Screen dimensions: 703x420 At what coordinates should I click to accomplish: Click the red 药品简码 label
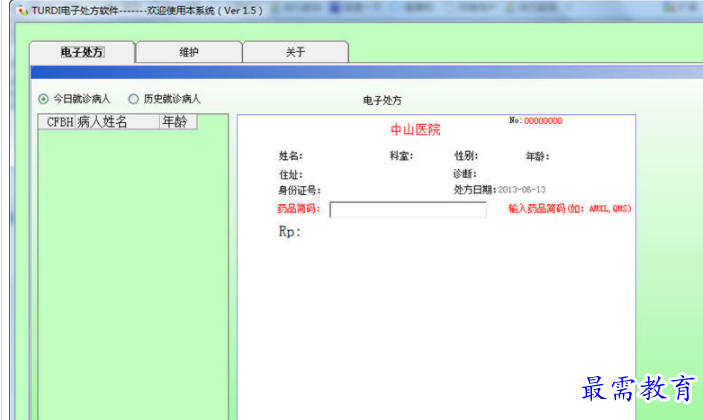(299, 208)
